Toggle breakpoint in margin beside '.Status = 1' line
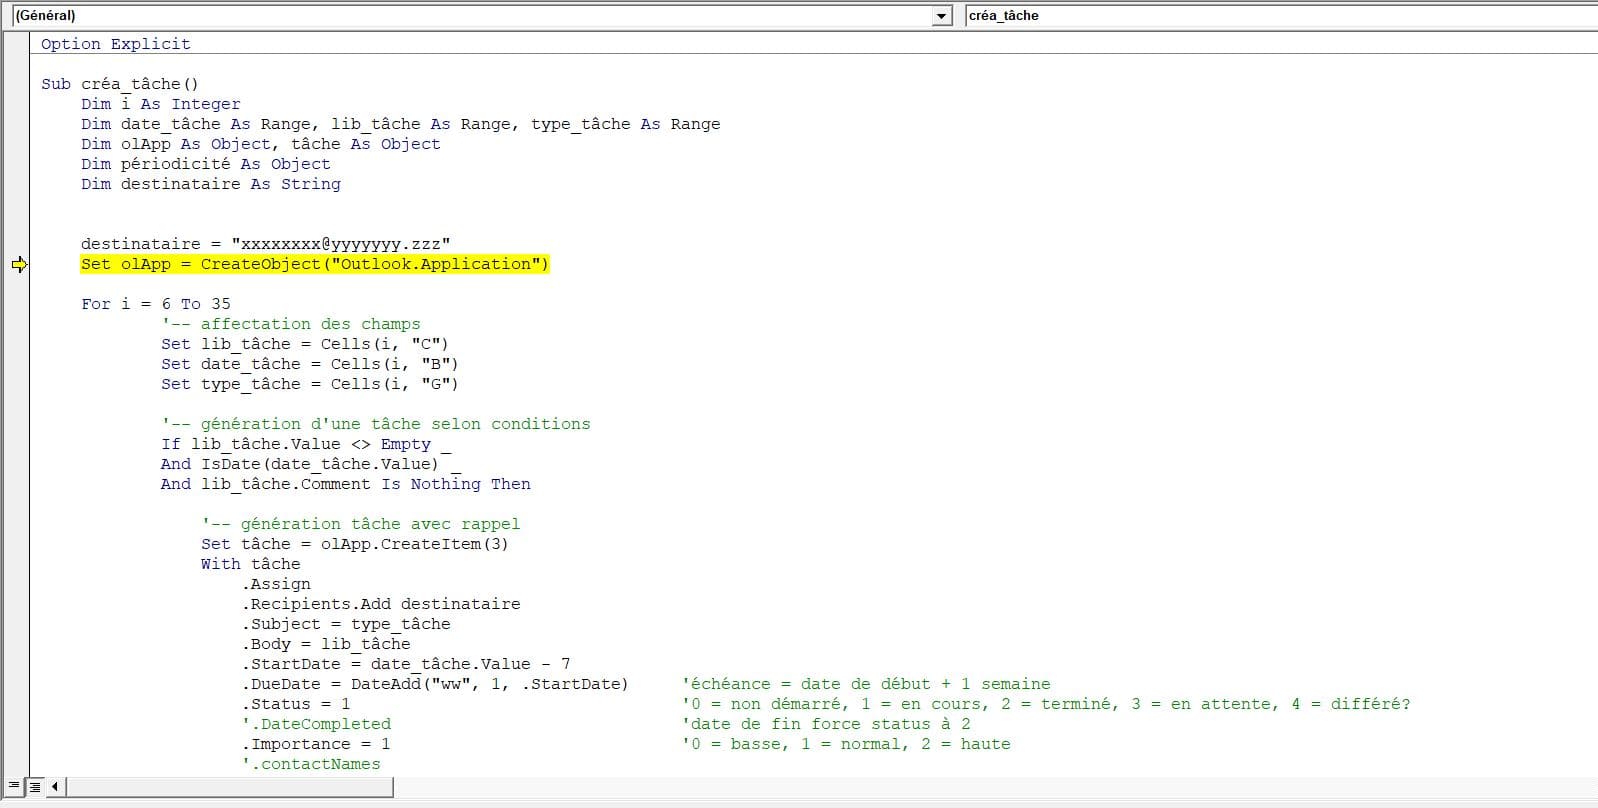Image resolution: width=1598 pixels, height=808 pixels. click(19, 704)
